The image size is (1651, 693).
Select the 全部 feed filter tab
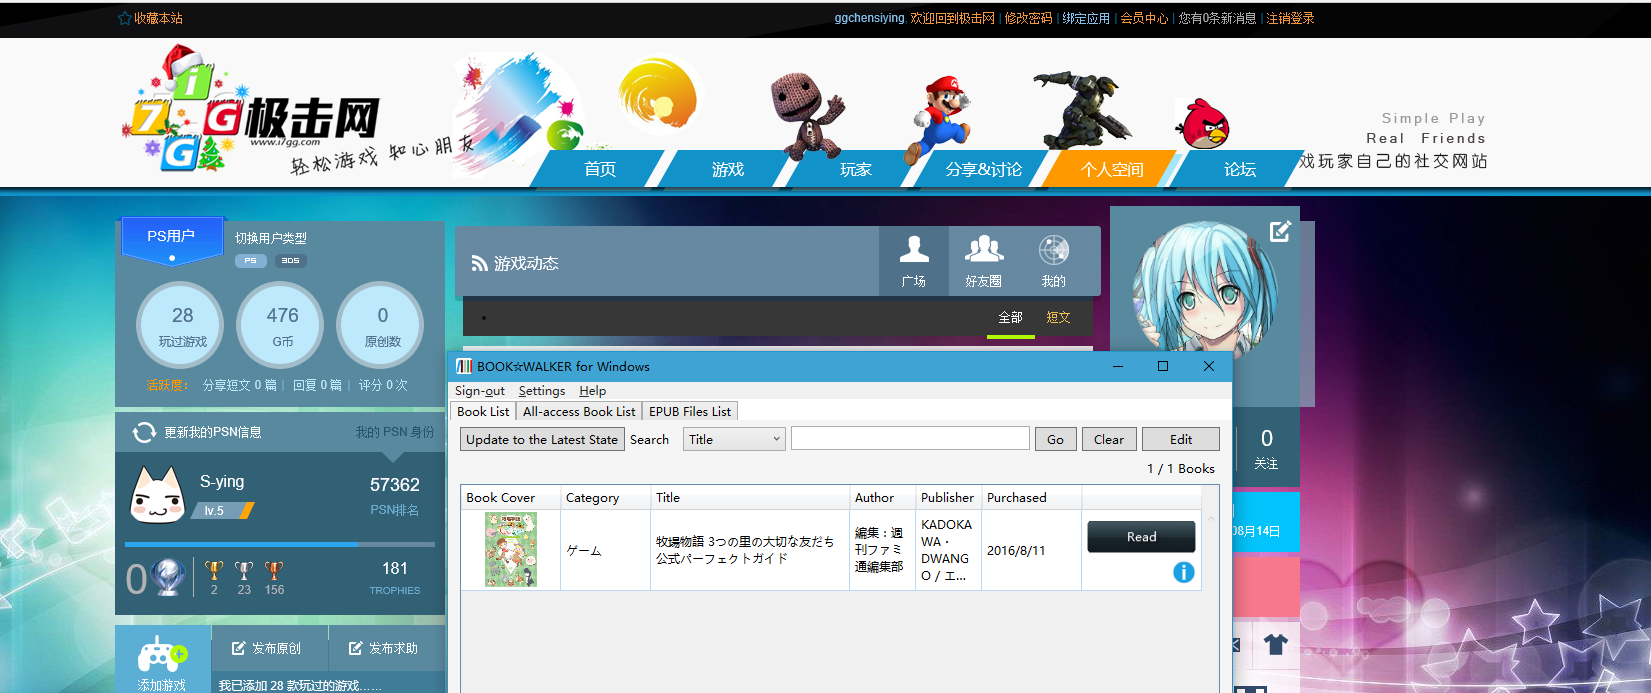[1011, 318]
